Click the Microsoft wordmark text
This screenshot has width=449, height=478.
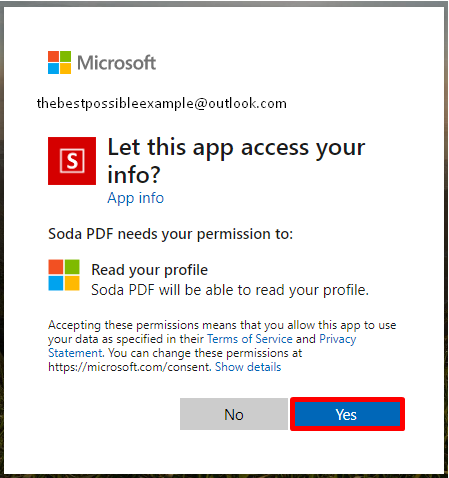(x=117, y=62)
